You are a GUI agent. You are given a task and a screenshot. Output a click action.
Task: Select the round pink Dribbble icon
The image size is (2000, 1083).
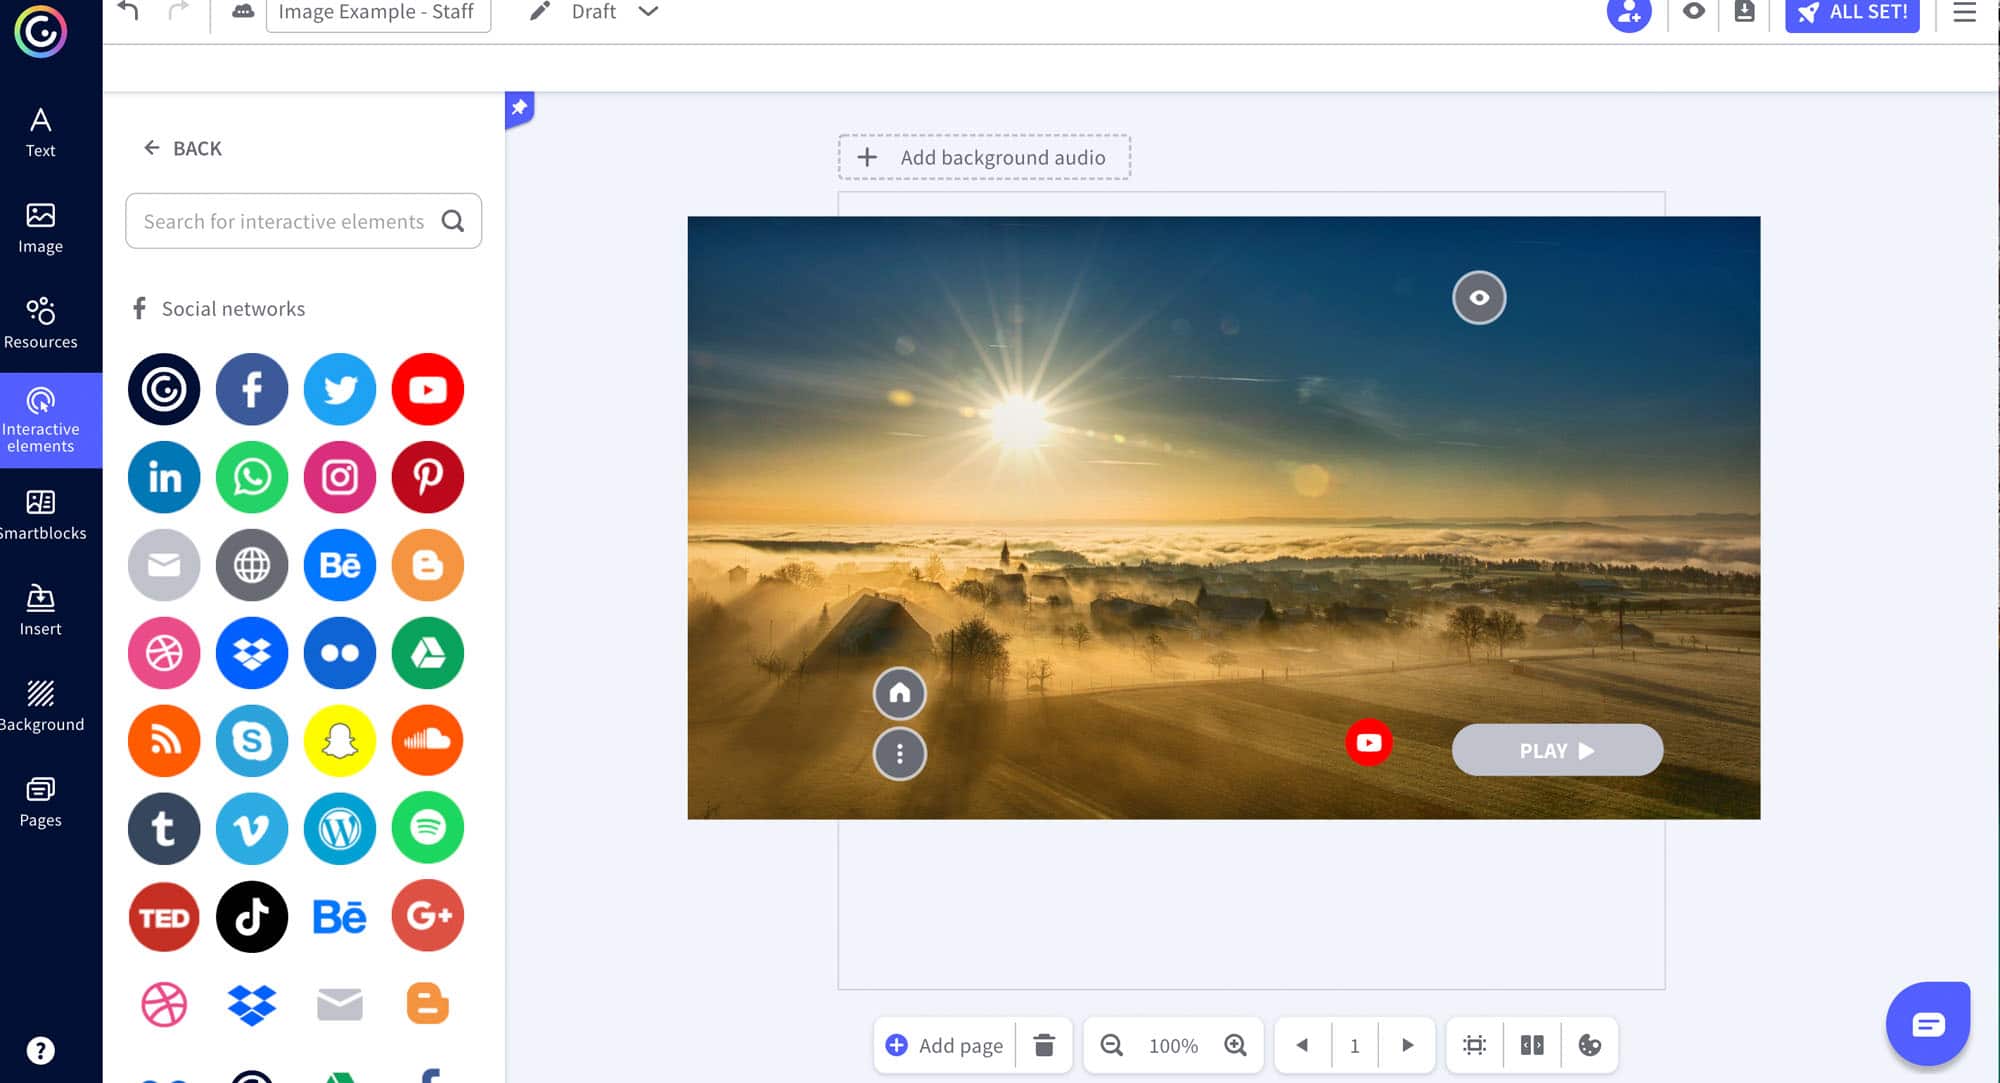(x=164, y=653)
